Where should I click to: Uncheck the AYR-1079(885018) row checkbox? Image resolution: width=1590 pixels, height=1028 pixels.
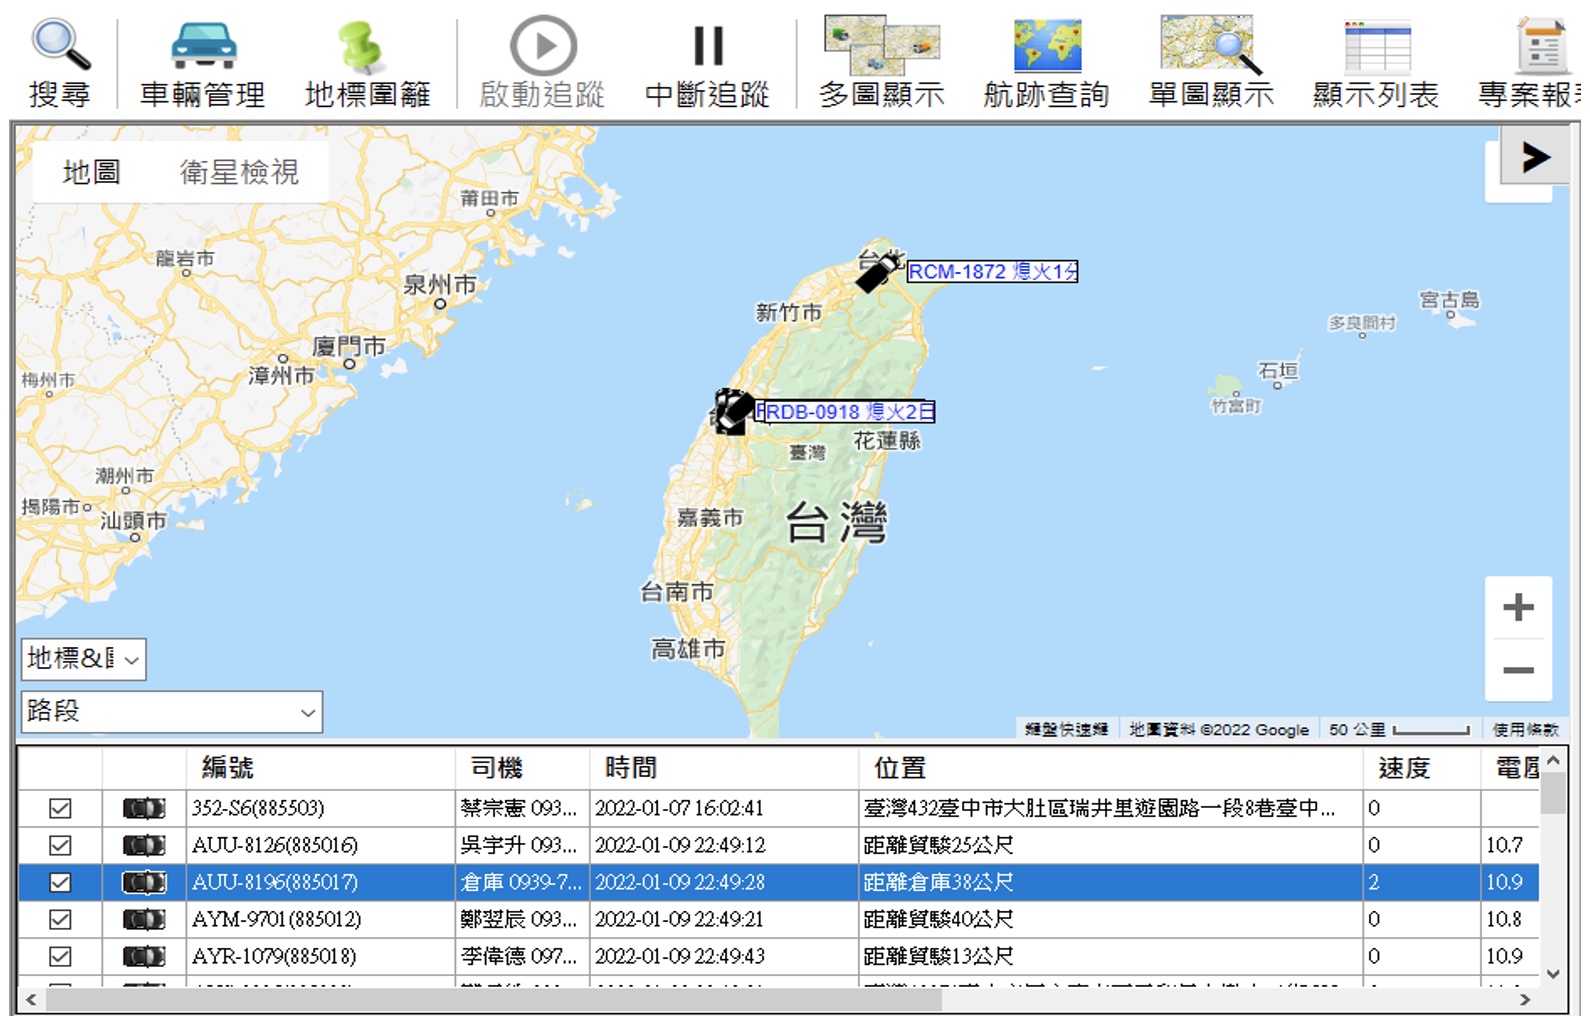point(60,956)
